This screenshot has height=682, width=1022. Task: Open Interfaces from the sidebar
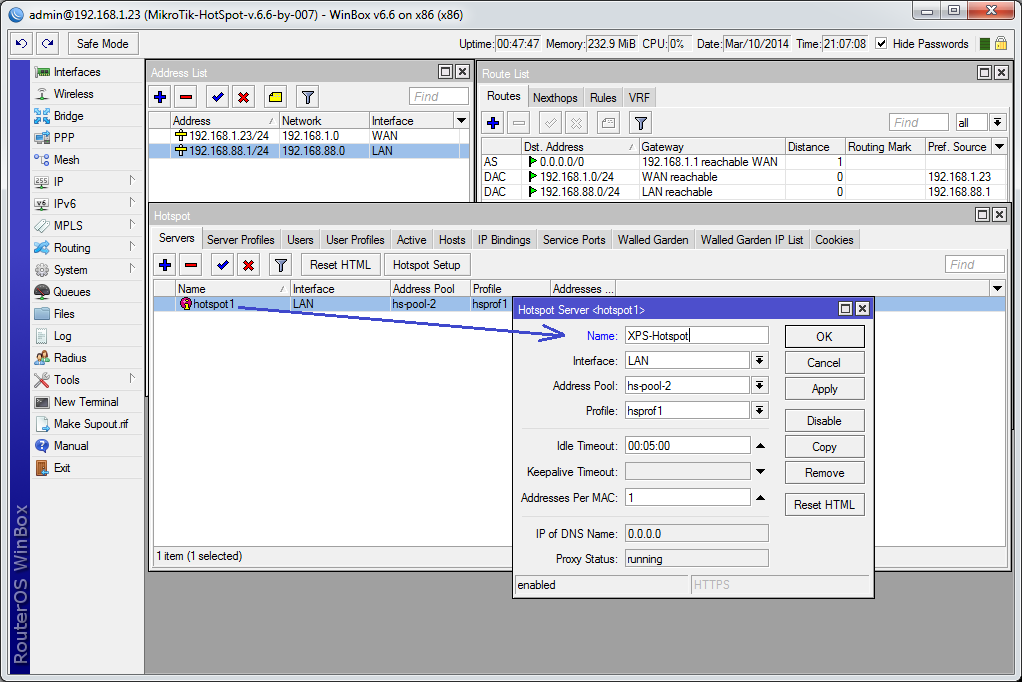coord(77,72)
